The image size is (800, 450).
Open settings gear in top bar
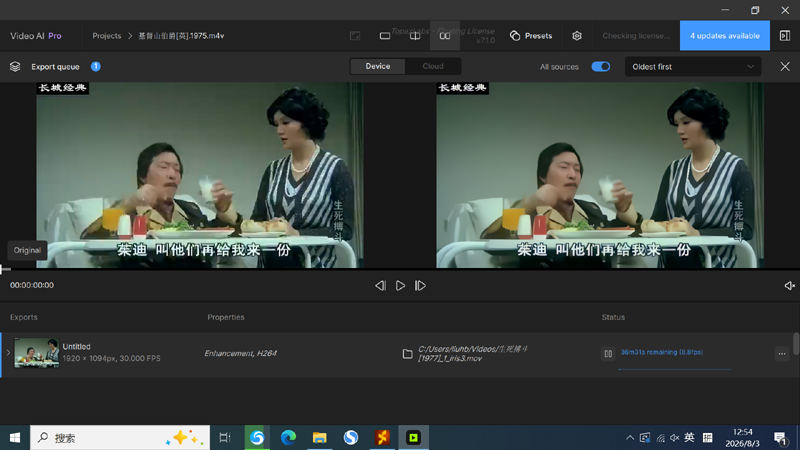[x=577, y=36]
